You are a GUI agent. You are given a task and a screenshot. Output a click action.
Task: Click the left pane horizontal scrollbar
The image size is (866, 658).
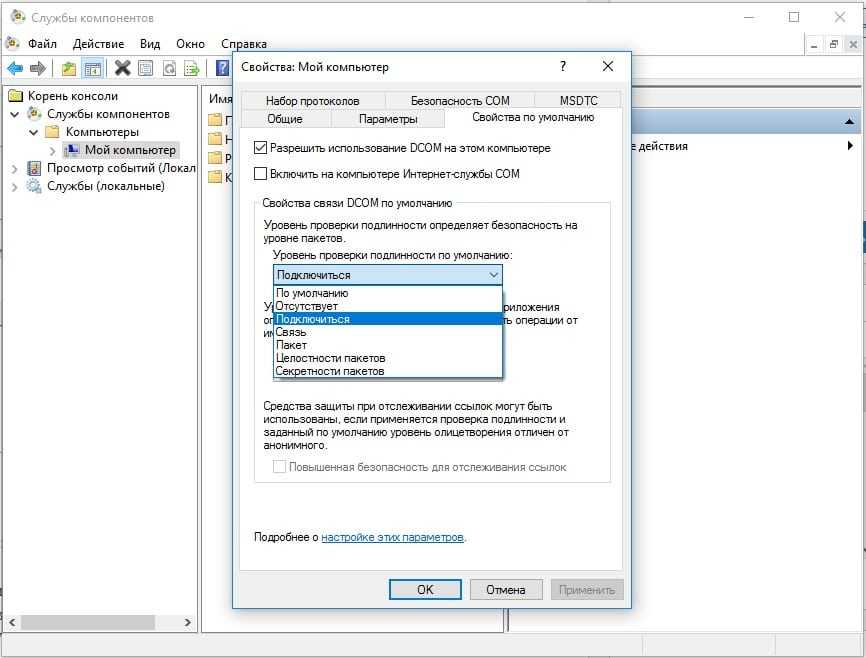100,622
